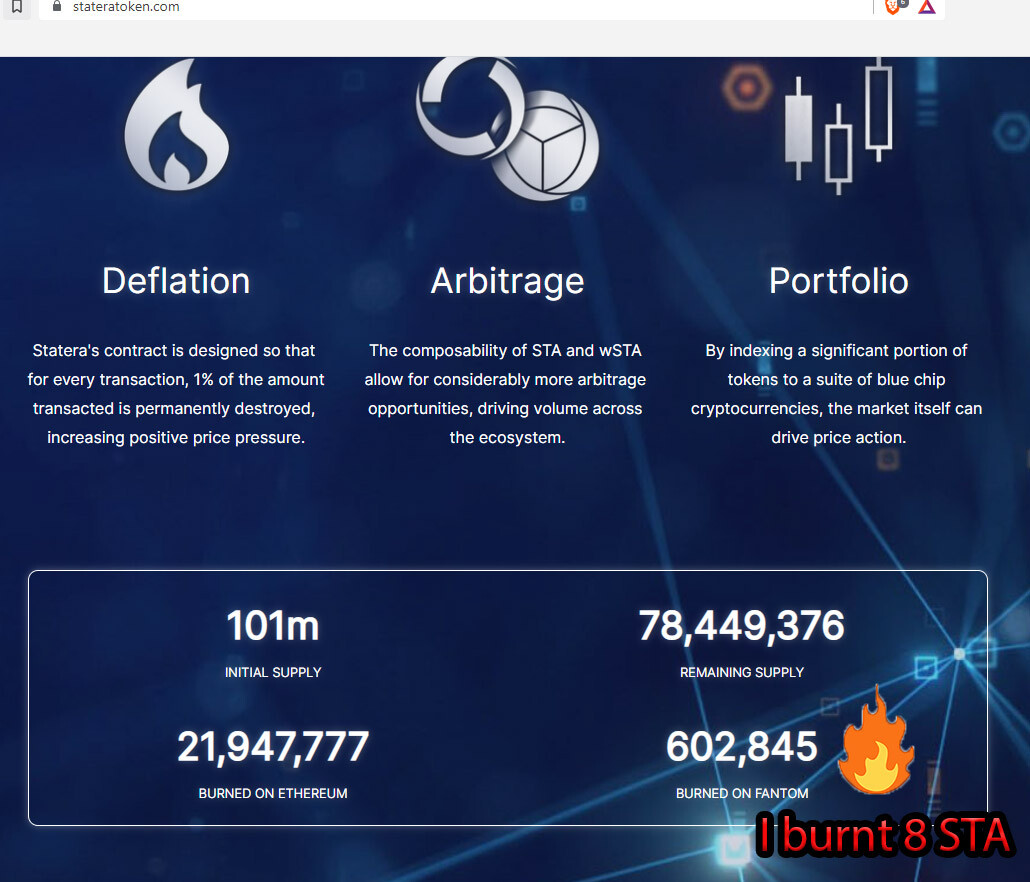Click the 21,947,777 burned on Ethereum number
This screenshot has height=882, width=1030.
[x=273, y=747]
